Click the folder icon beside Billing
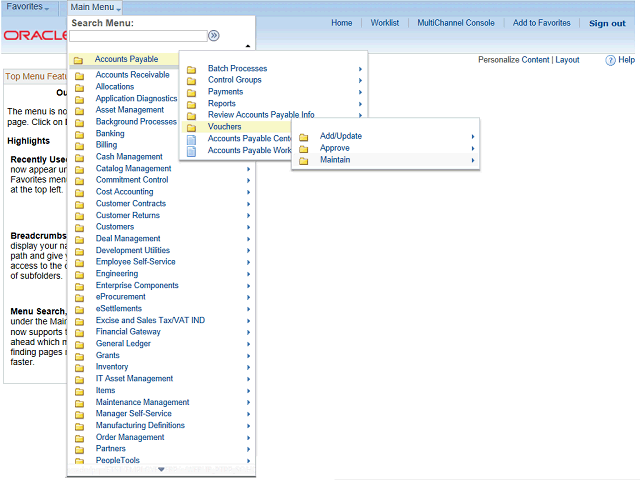 [x=80, y=146]
